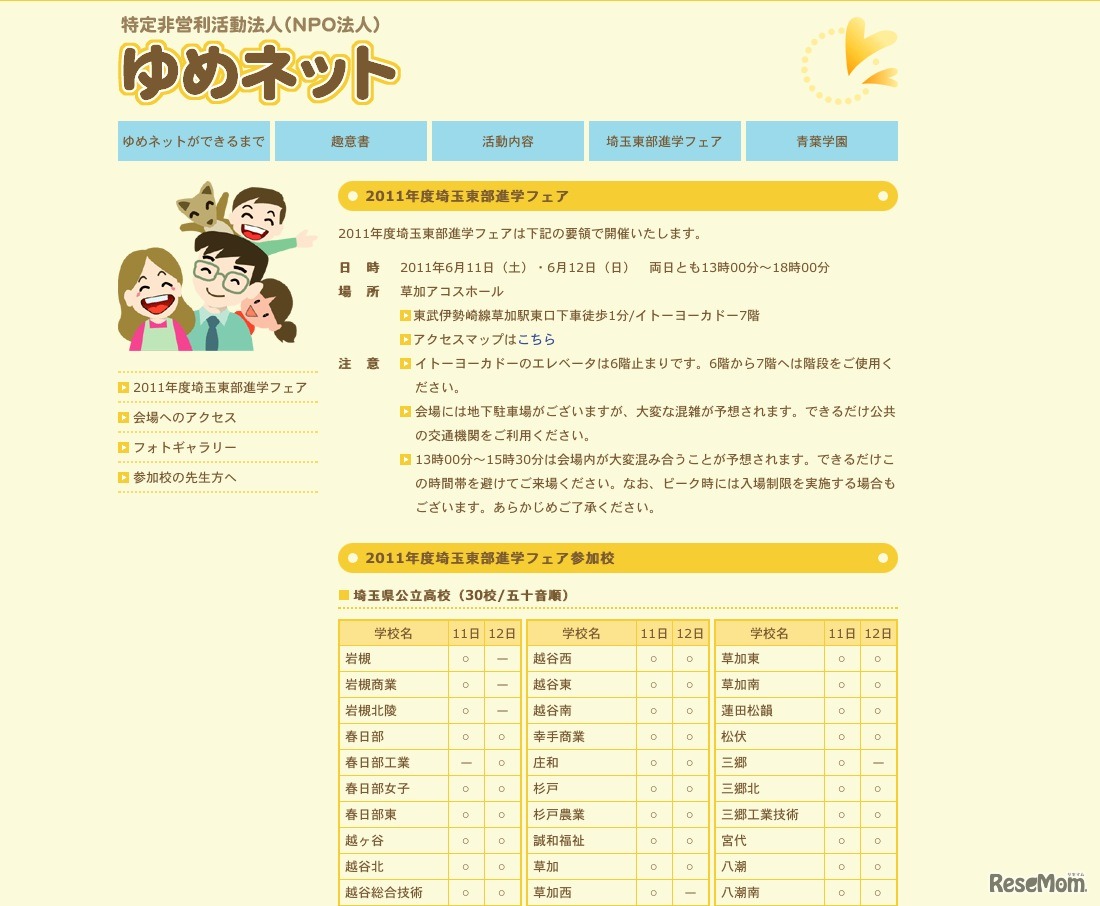
Task: Click the 11日 column header cell
Action: click(465, 633)
